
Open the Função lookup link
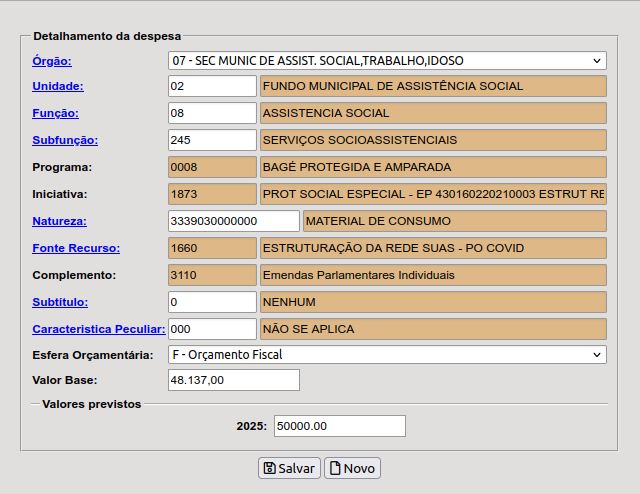click(55, 113)
